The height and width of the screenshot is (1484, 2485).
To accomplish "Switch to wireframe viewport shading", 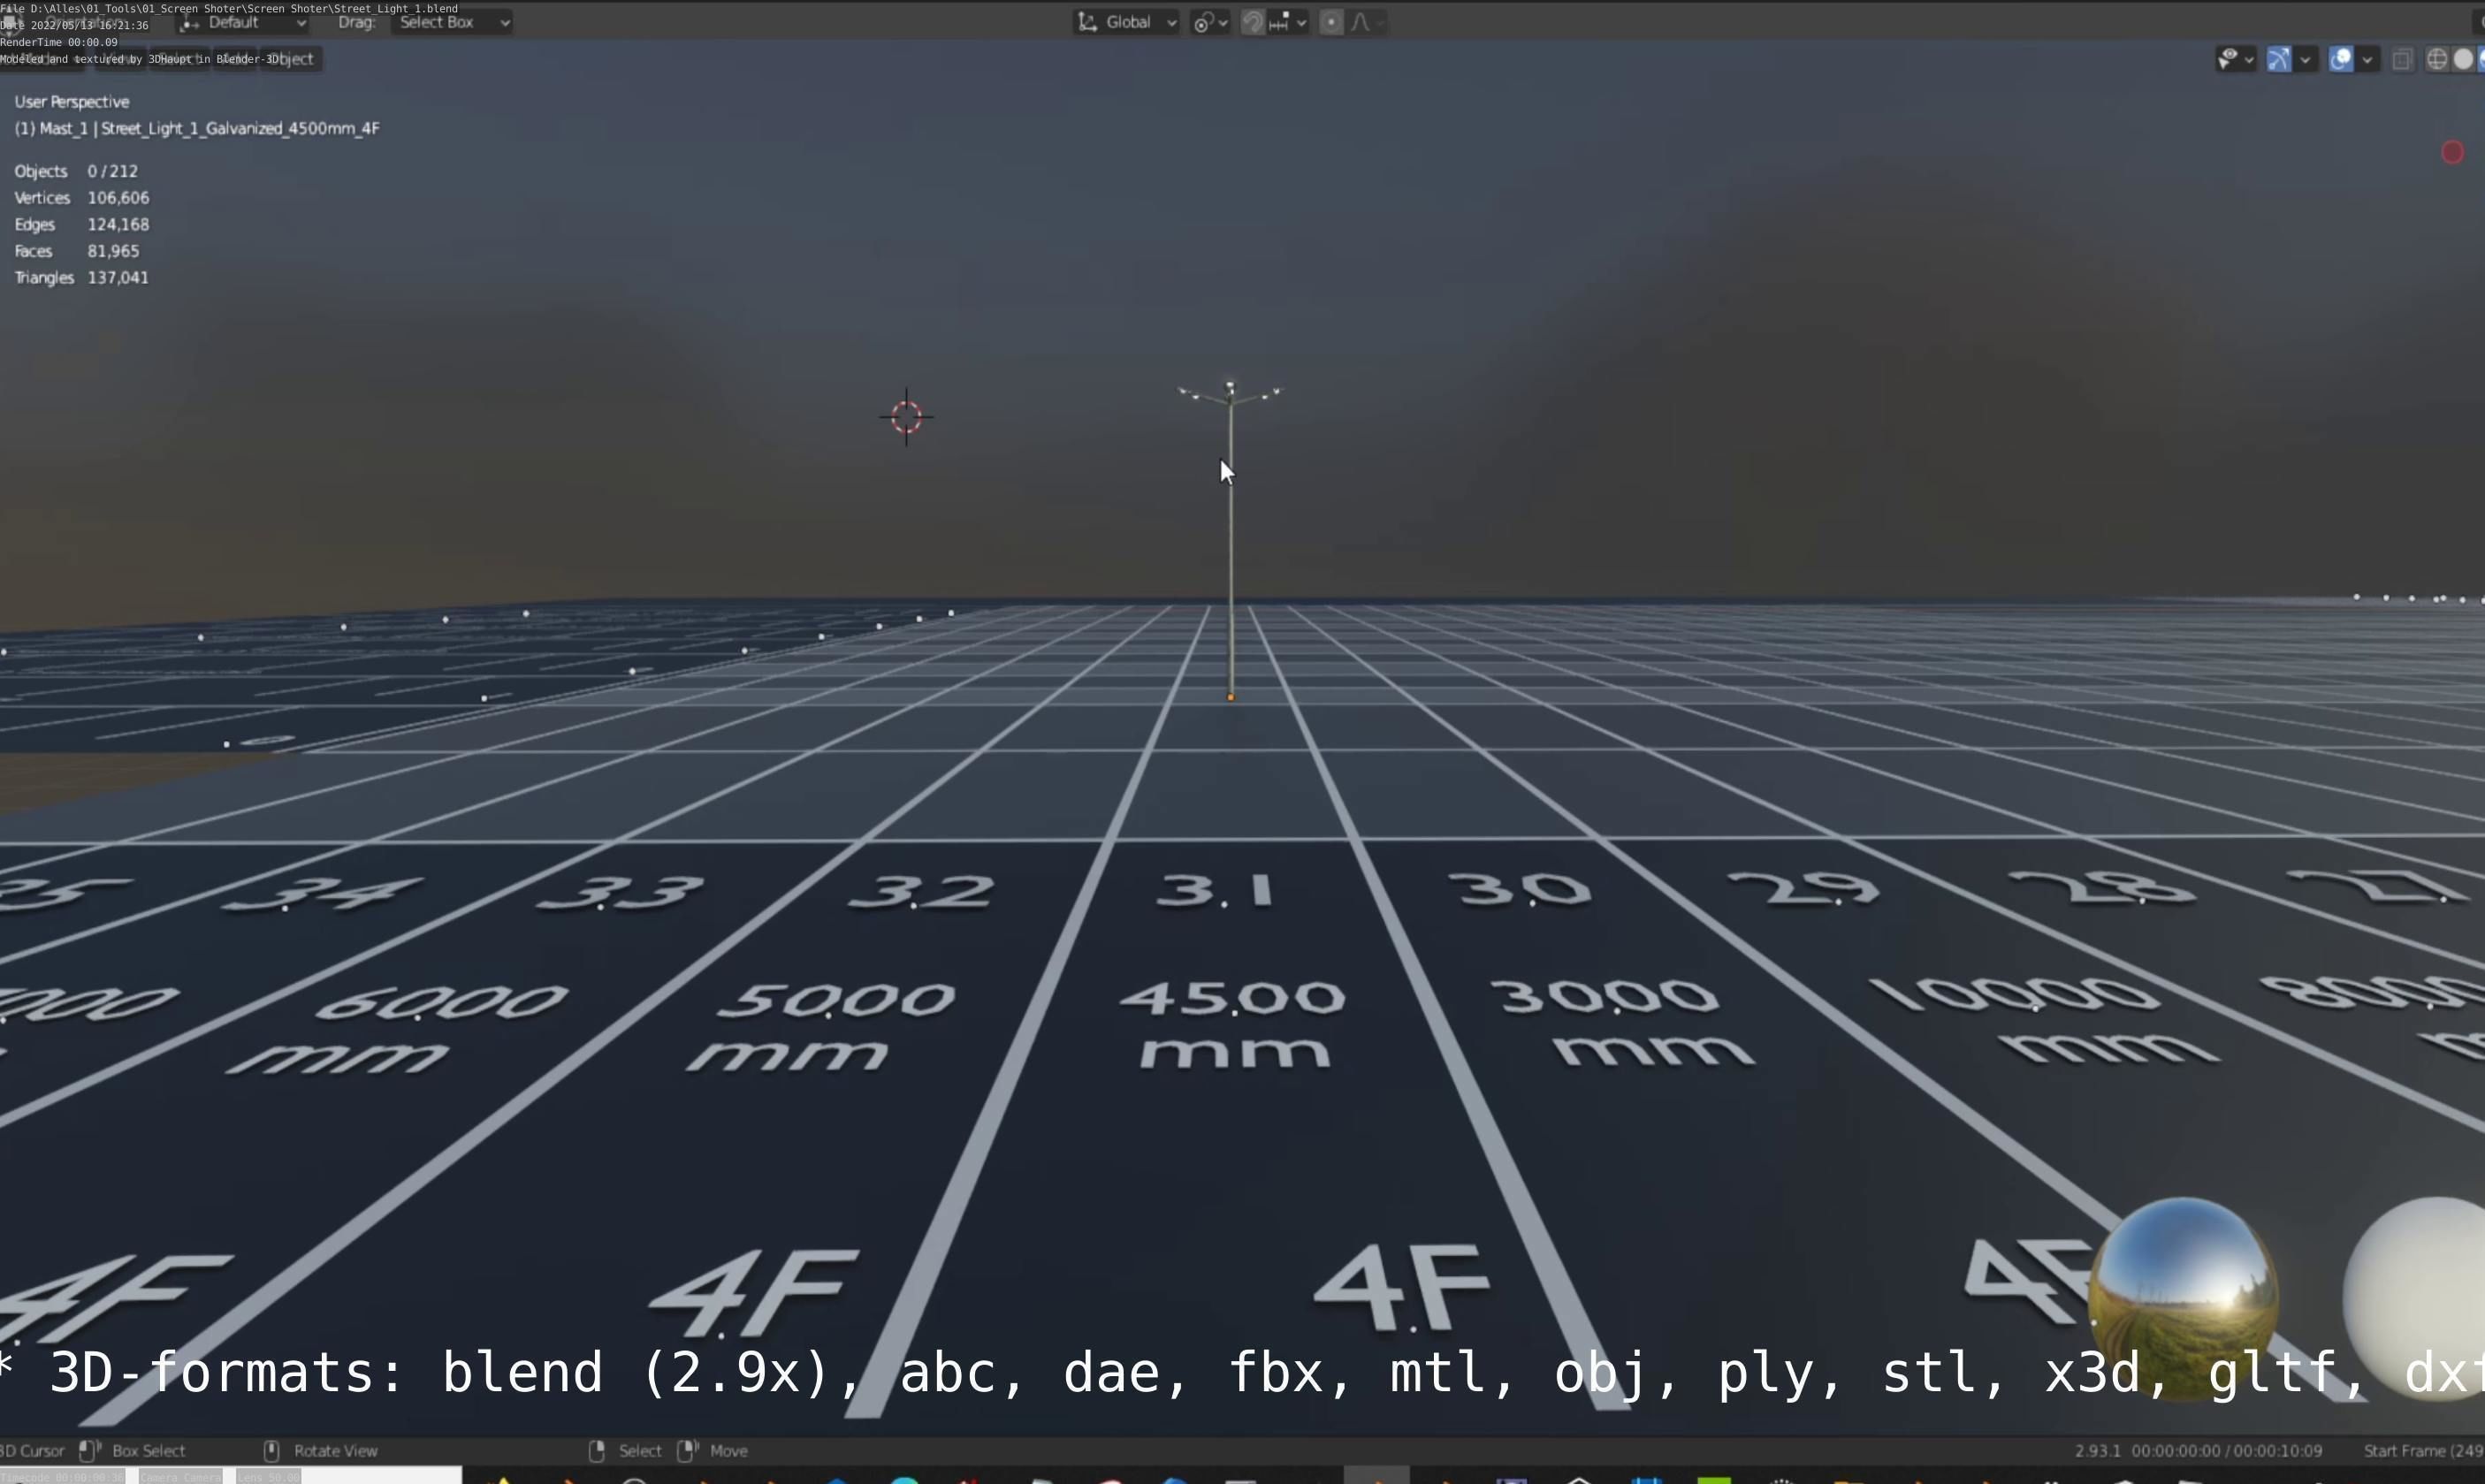I will click(2437, 59).
